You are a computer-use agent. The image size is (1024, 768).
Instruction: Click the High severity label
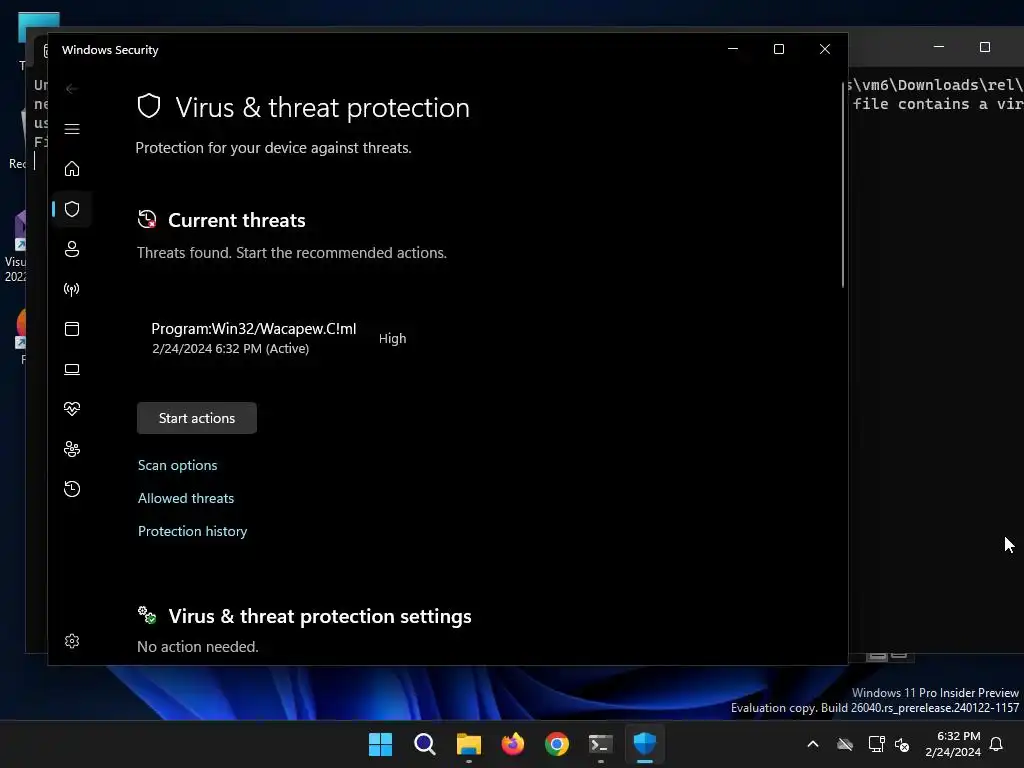click(392, 338)
